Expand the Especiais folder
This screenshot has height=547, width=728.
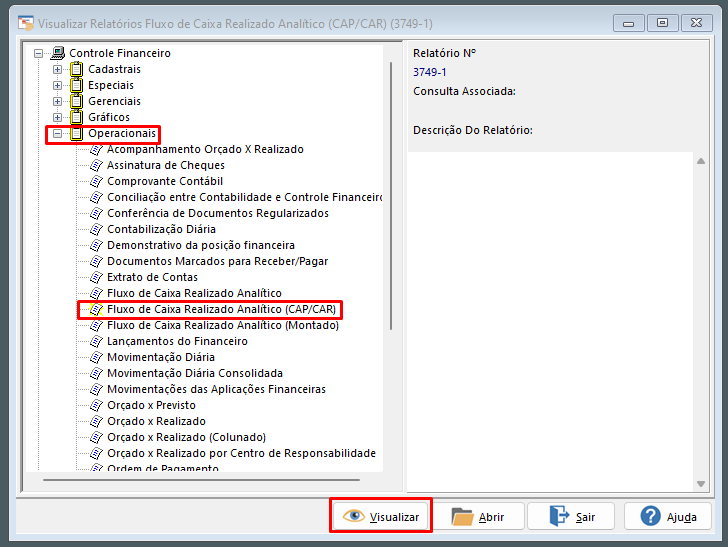[x=57, y=85]
